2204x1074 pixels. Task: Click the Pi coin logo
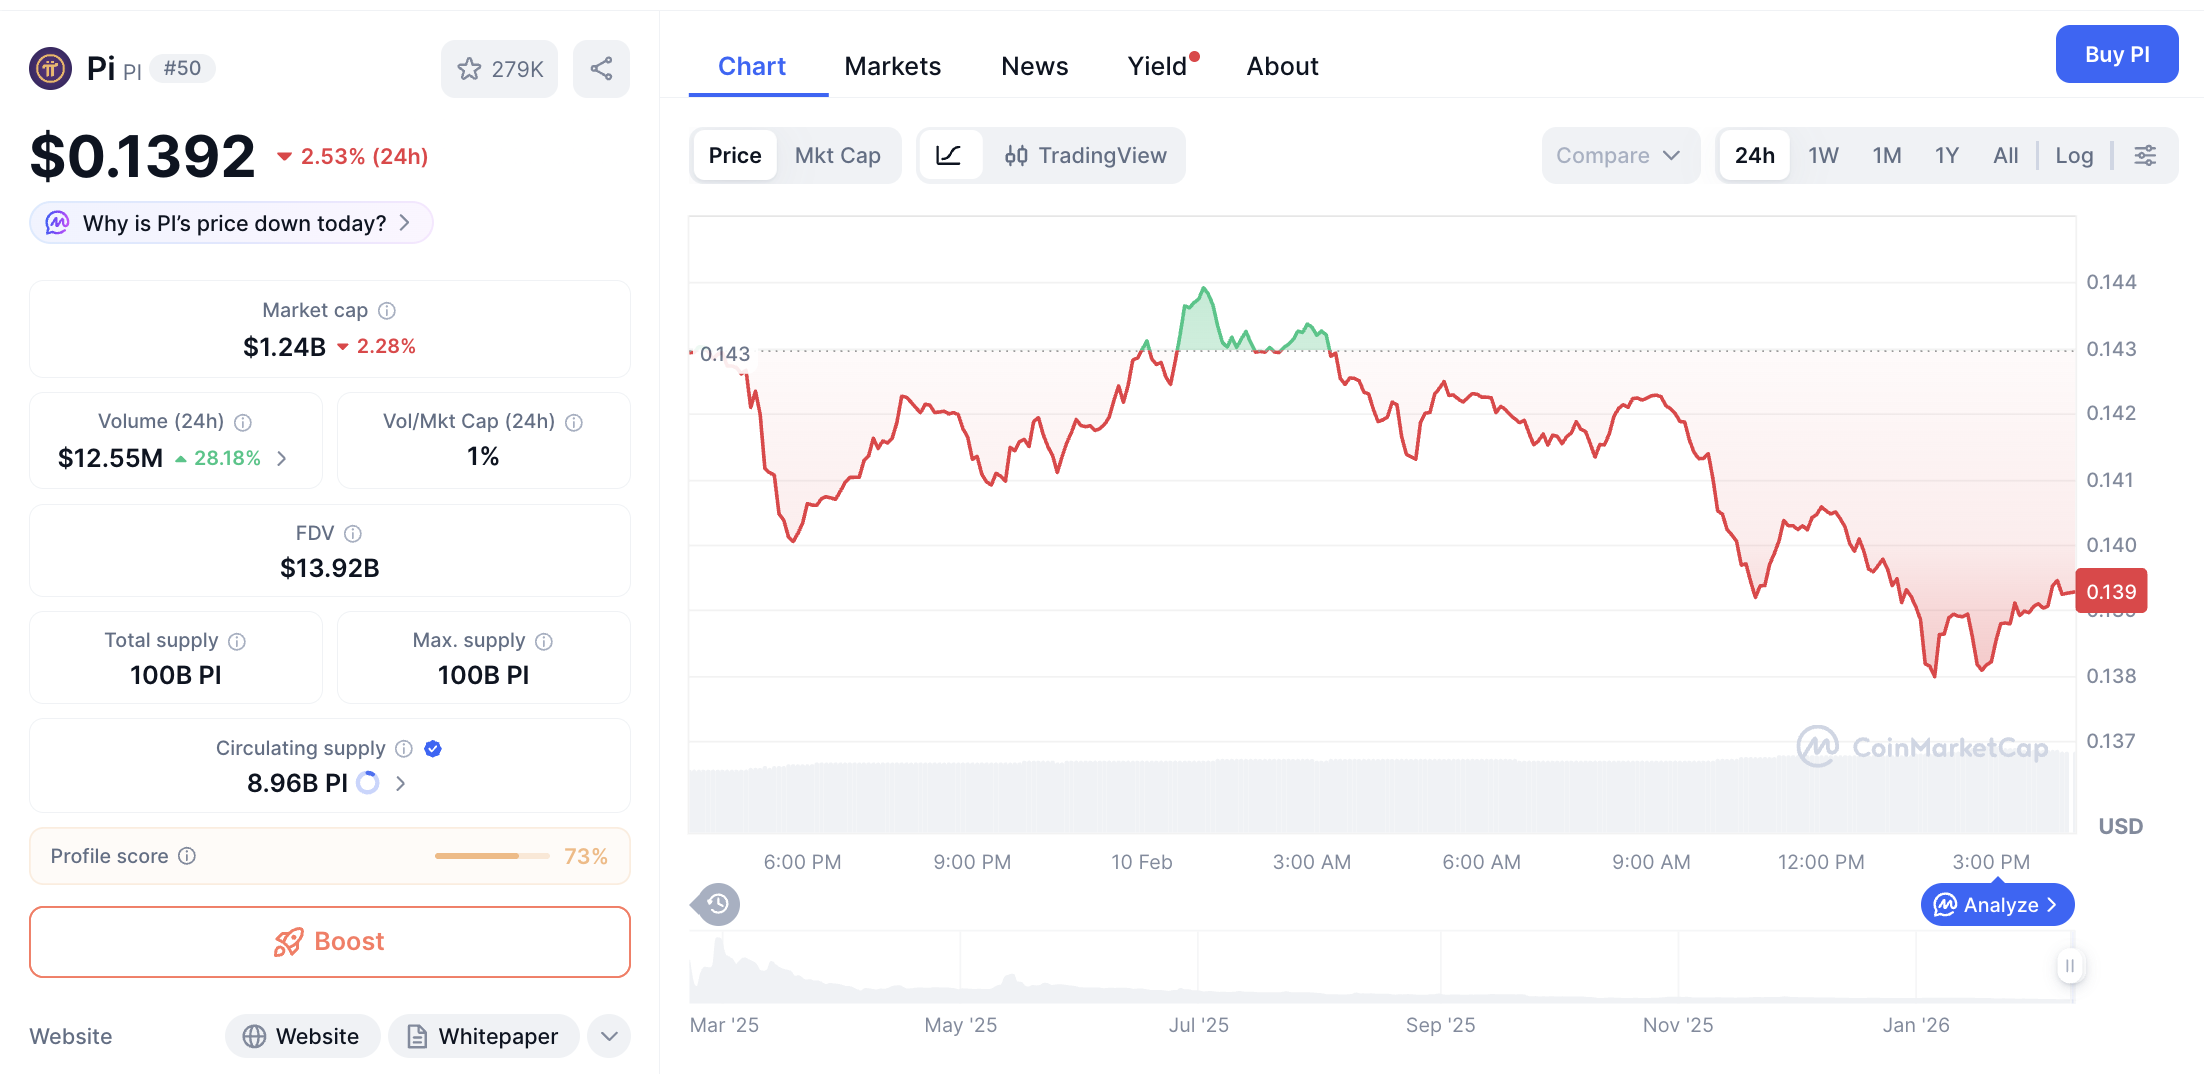[x=50, y=68]
